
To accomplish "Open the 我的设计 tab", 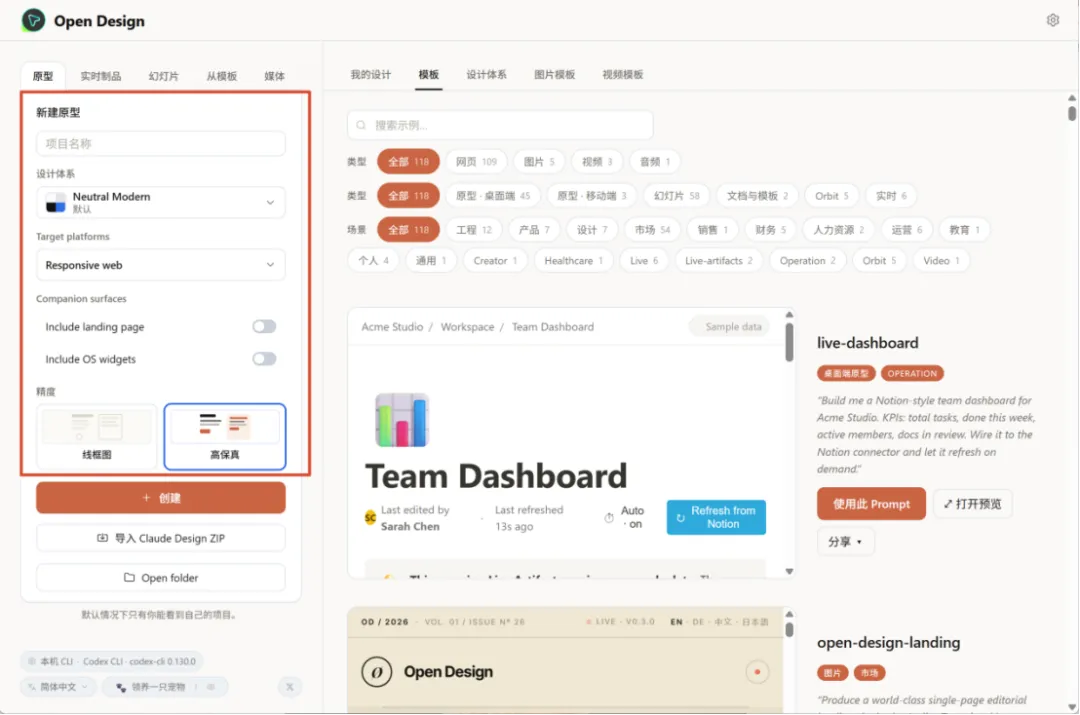I will [x=370, y=74].
